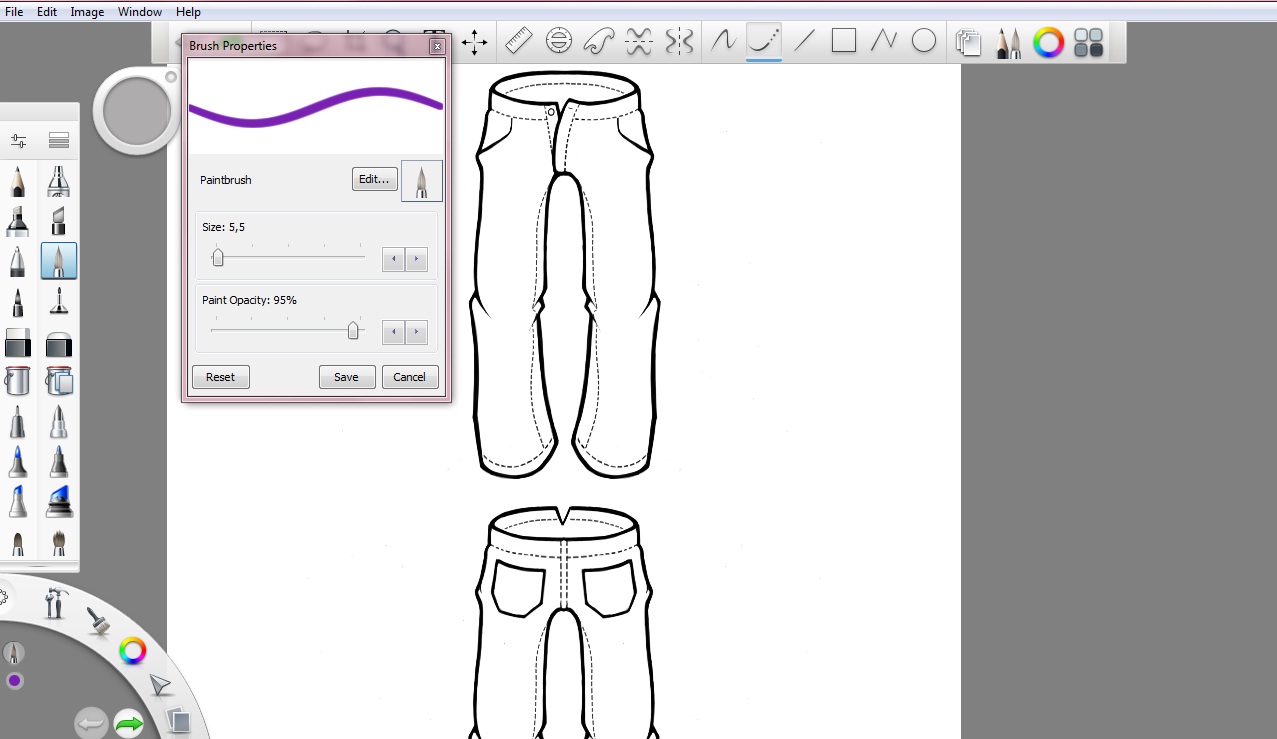Screen dimensions: 1277x739
Task: Select the Pencil brush in palette
Action: click(x=17, y=181)
